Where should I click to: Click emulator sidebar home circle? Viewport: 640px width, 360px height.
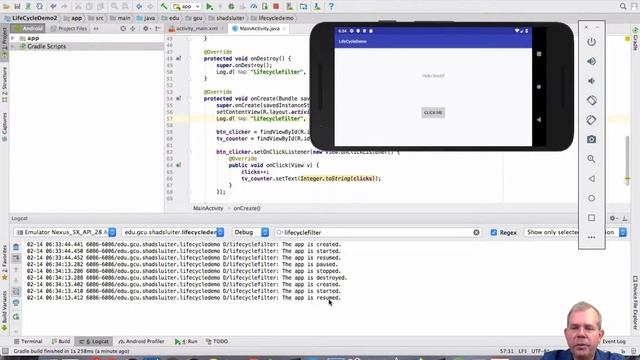tap(591, 198)
